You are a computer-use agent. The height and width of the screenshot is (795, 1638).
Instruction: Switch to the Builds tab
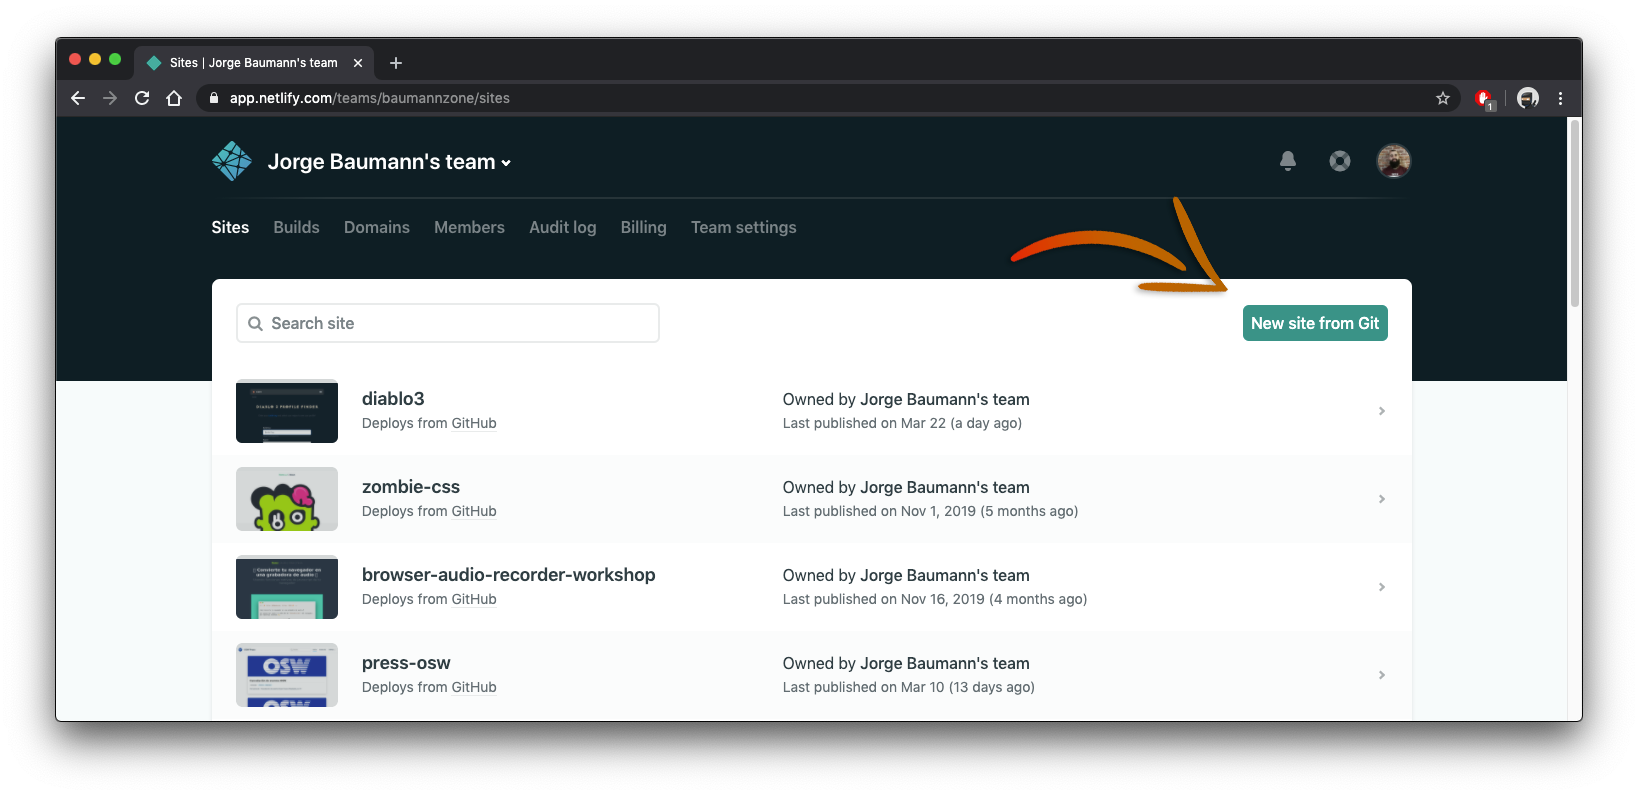296,227
